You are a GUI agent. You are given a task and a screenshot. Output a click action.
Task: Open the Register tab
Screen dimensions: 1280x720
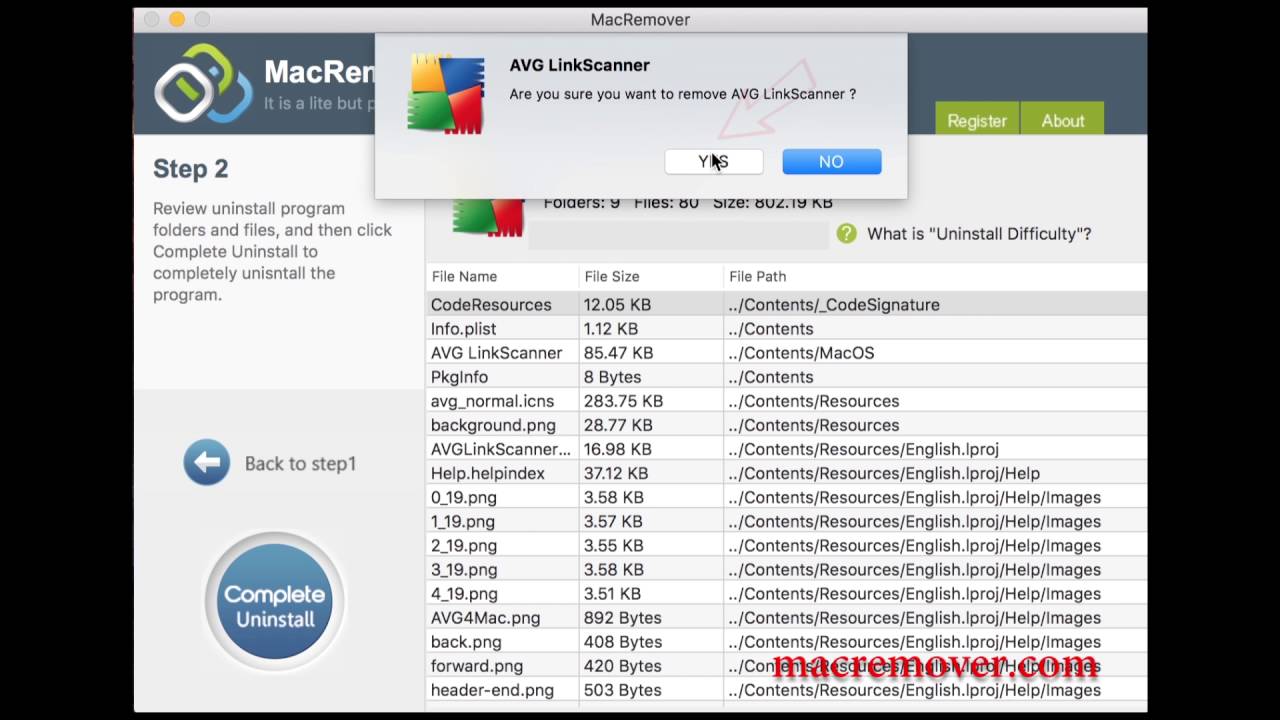click(977, 118)
